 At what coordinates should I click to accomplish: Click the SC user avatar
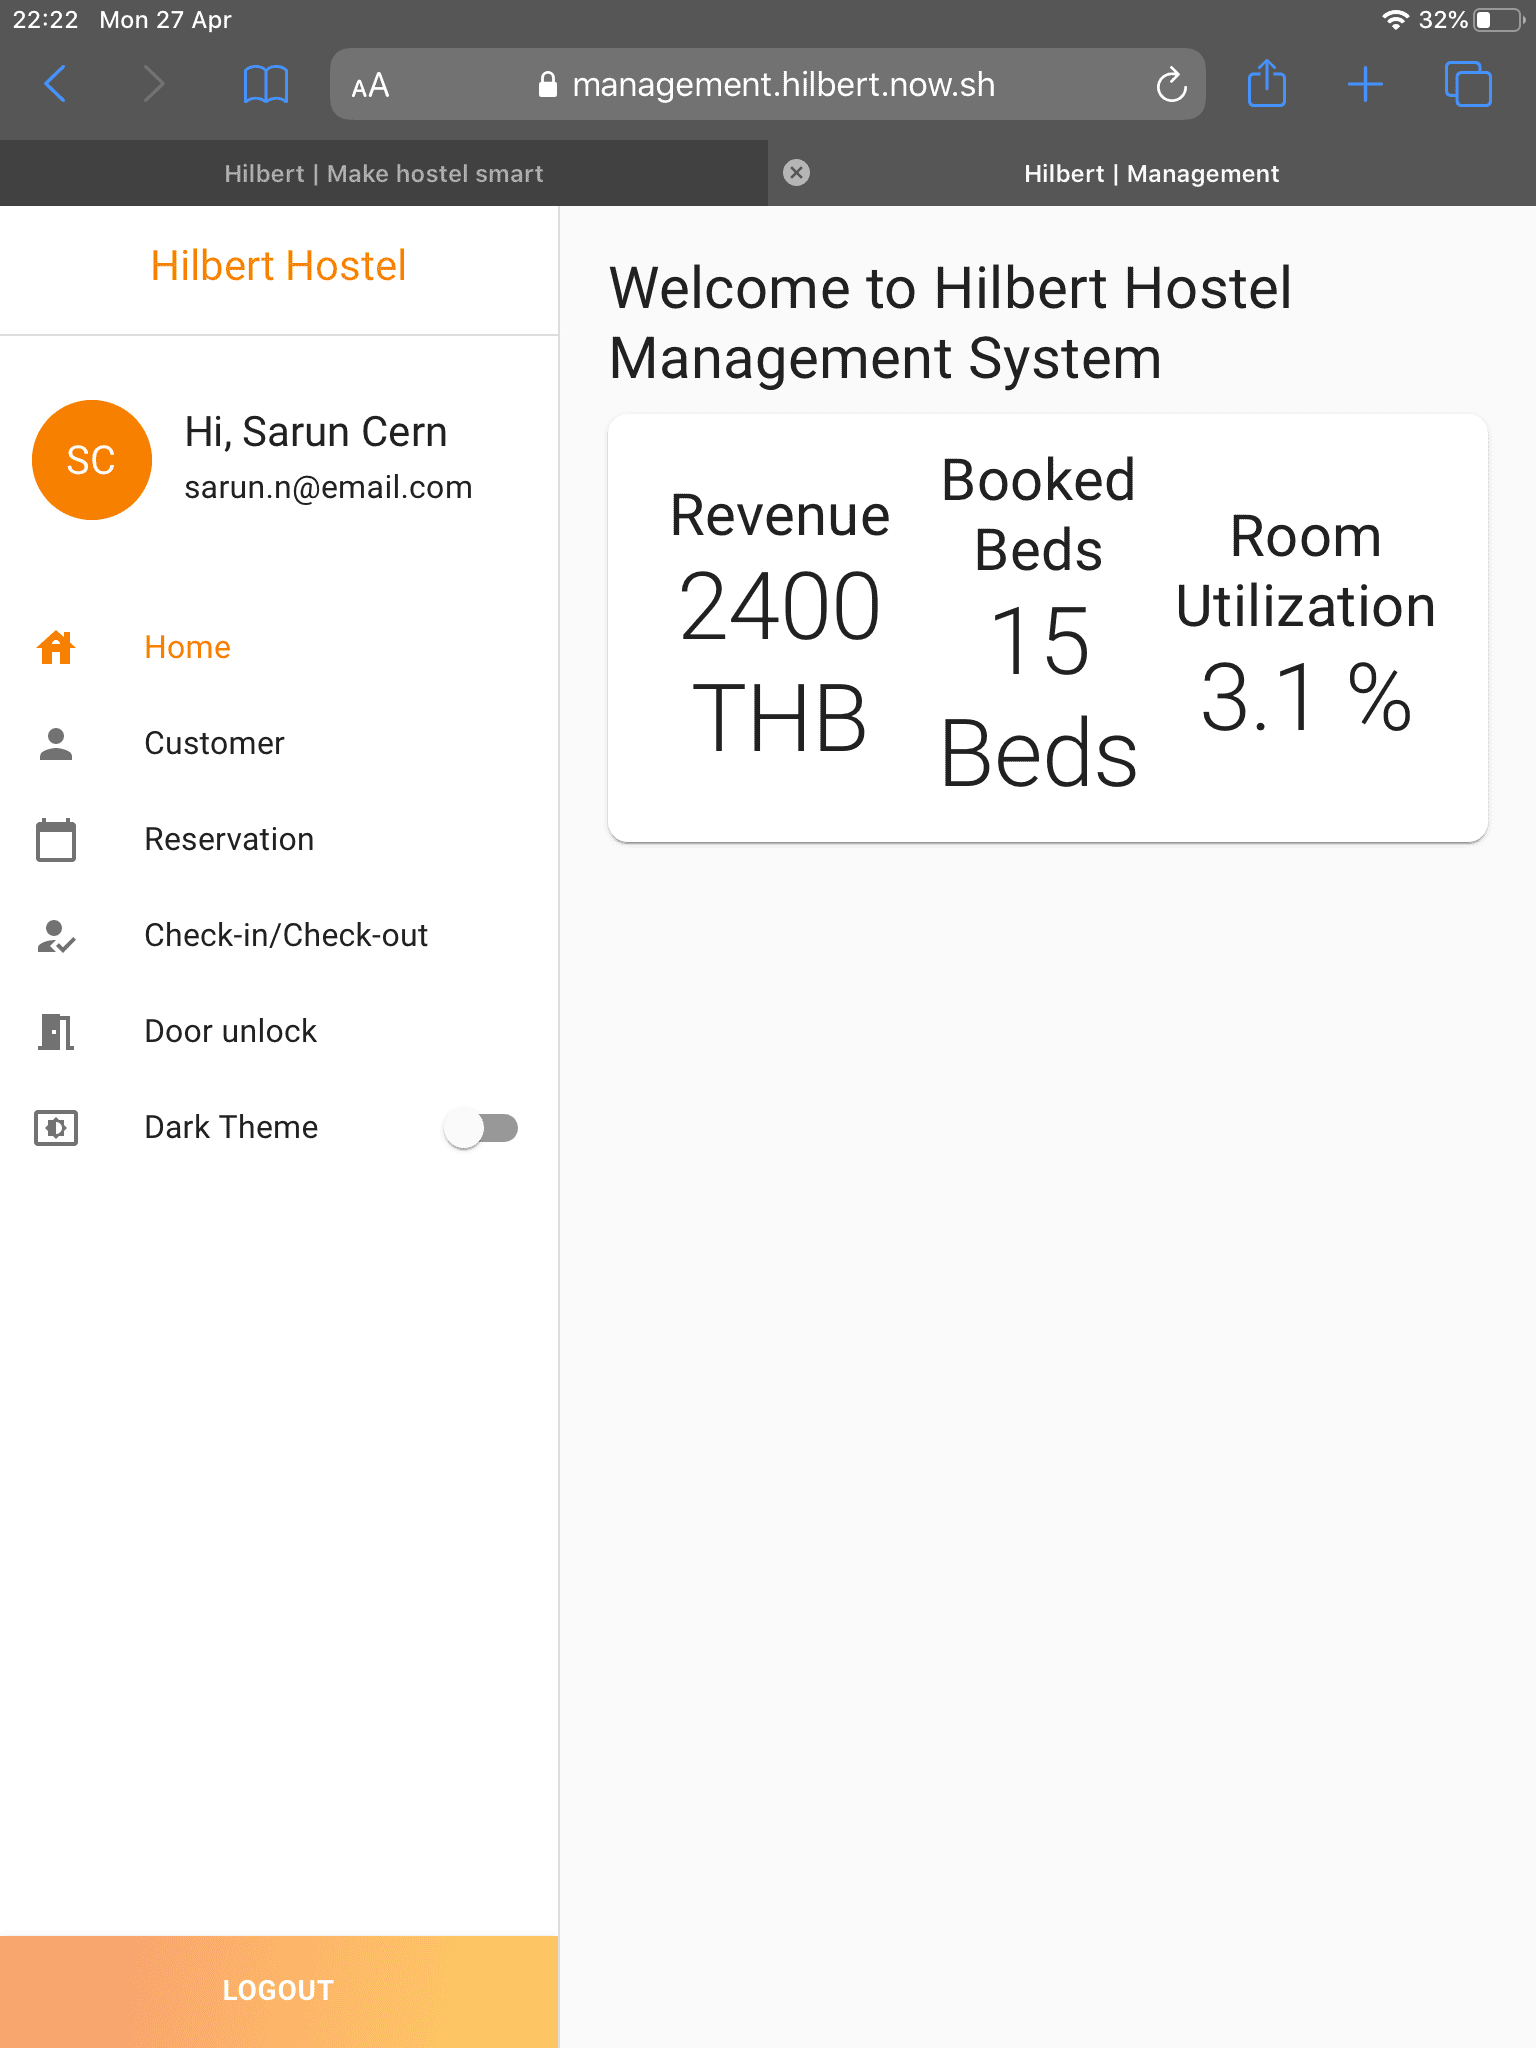[x=92, y=460]
